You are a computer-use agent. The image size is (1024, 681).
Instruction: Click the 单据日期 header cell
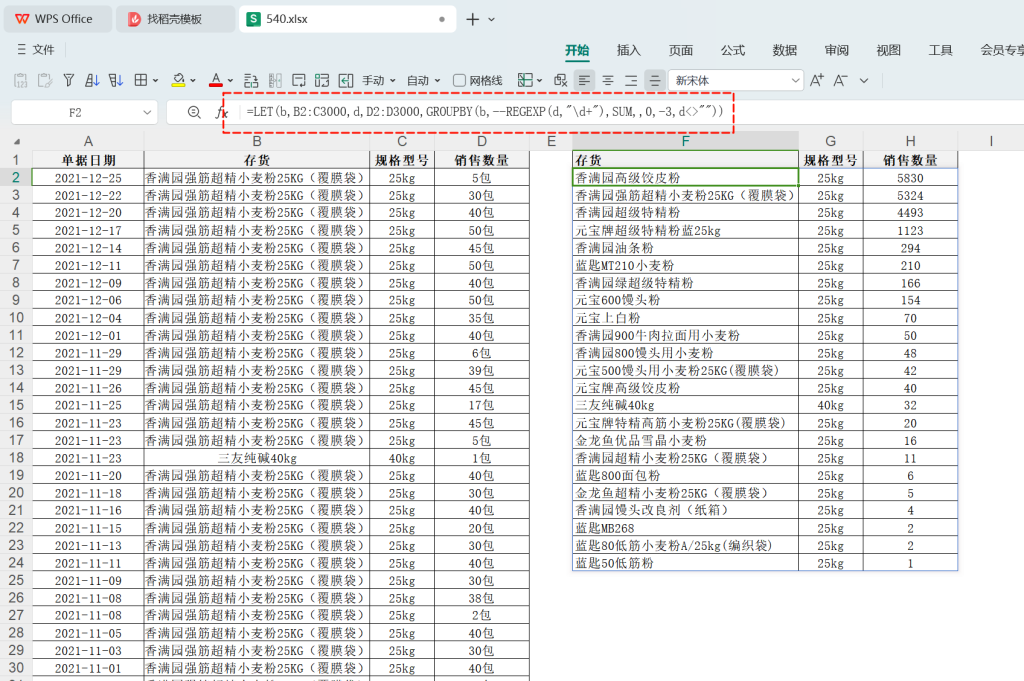pos(88,160)
